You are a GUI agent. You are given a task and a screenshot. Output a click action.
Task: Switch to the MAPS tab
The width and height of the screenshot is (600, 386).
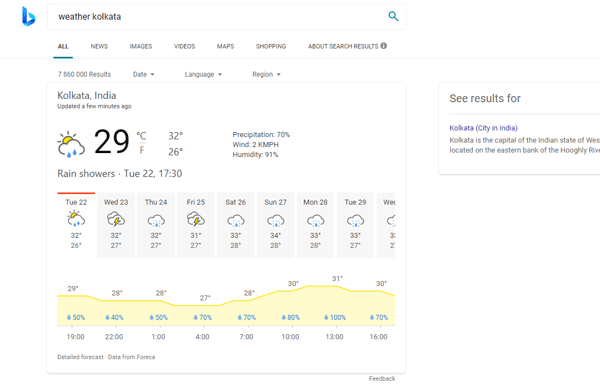[225, 46]
